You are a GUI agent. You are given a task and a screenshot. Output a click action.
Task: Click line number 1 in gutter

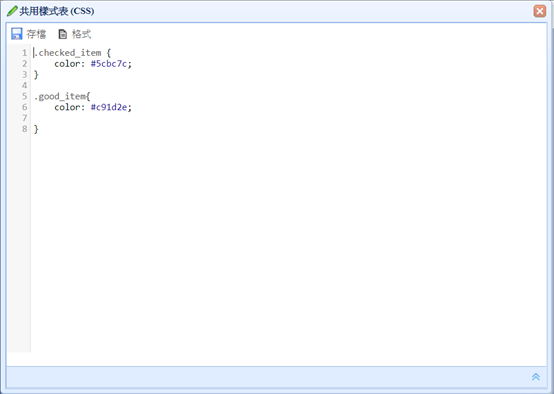point(24,53)
